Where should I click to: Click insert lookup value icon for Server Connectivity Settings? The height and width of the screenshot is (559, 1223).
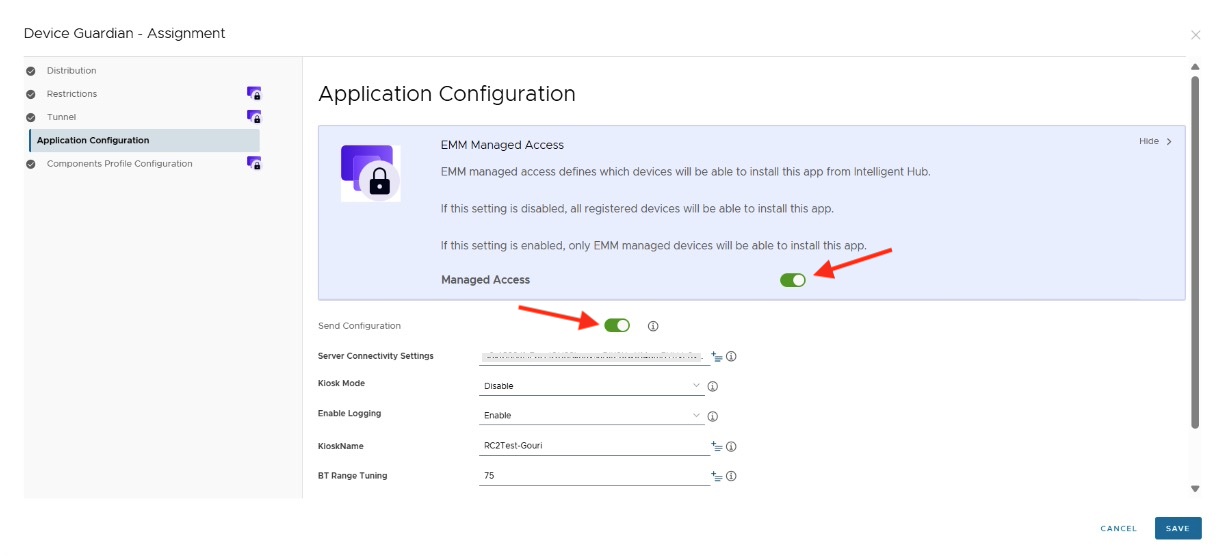[x=716, y=356]
